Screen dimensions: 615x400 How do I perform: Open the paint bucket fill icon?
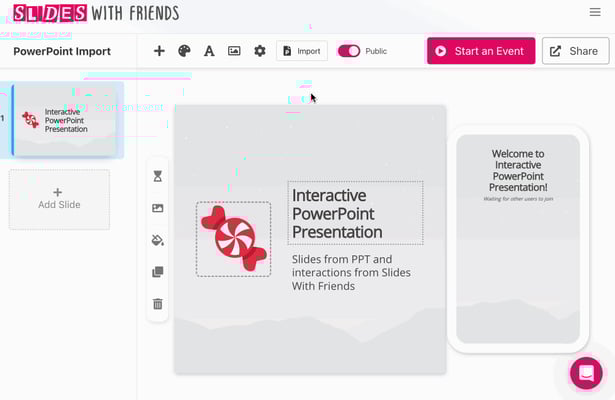pos(158,240)
